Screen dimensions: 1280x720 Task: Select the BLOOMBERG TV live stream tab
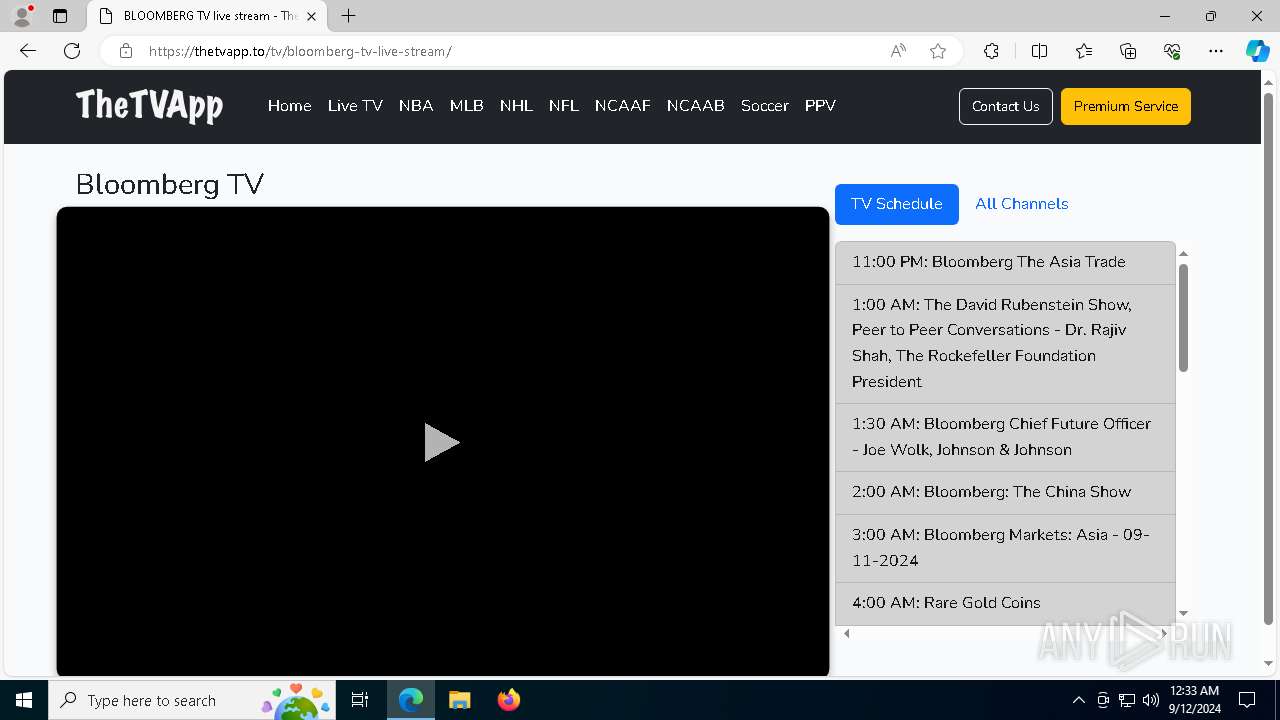(205, 16)
